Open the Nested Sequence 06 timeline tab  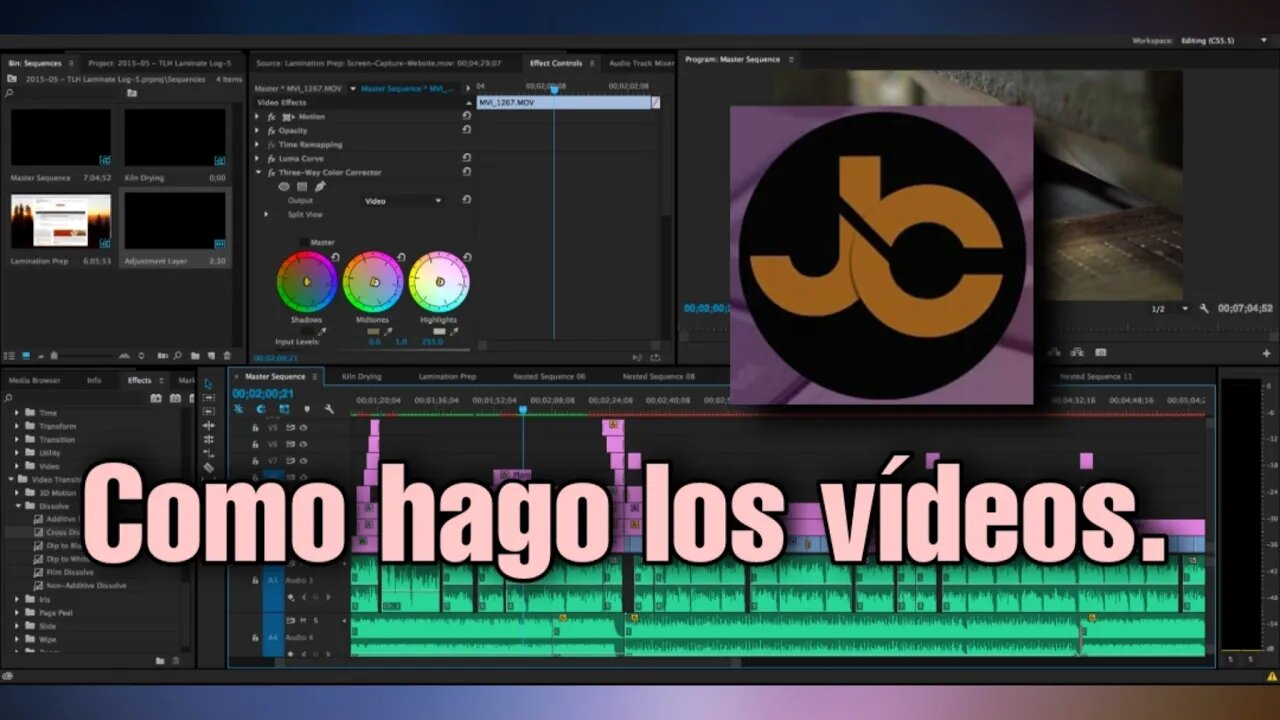[x=549, y=377]
